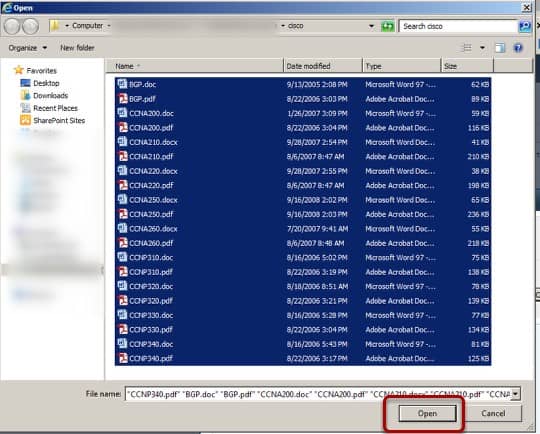This screenshot has height=434, width=540.
Task: Create a New folder
Action: coord(77,48)
